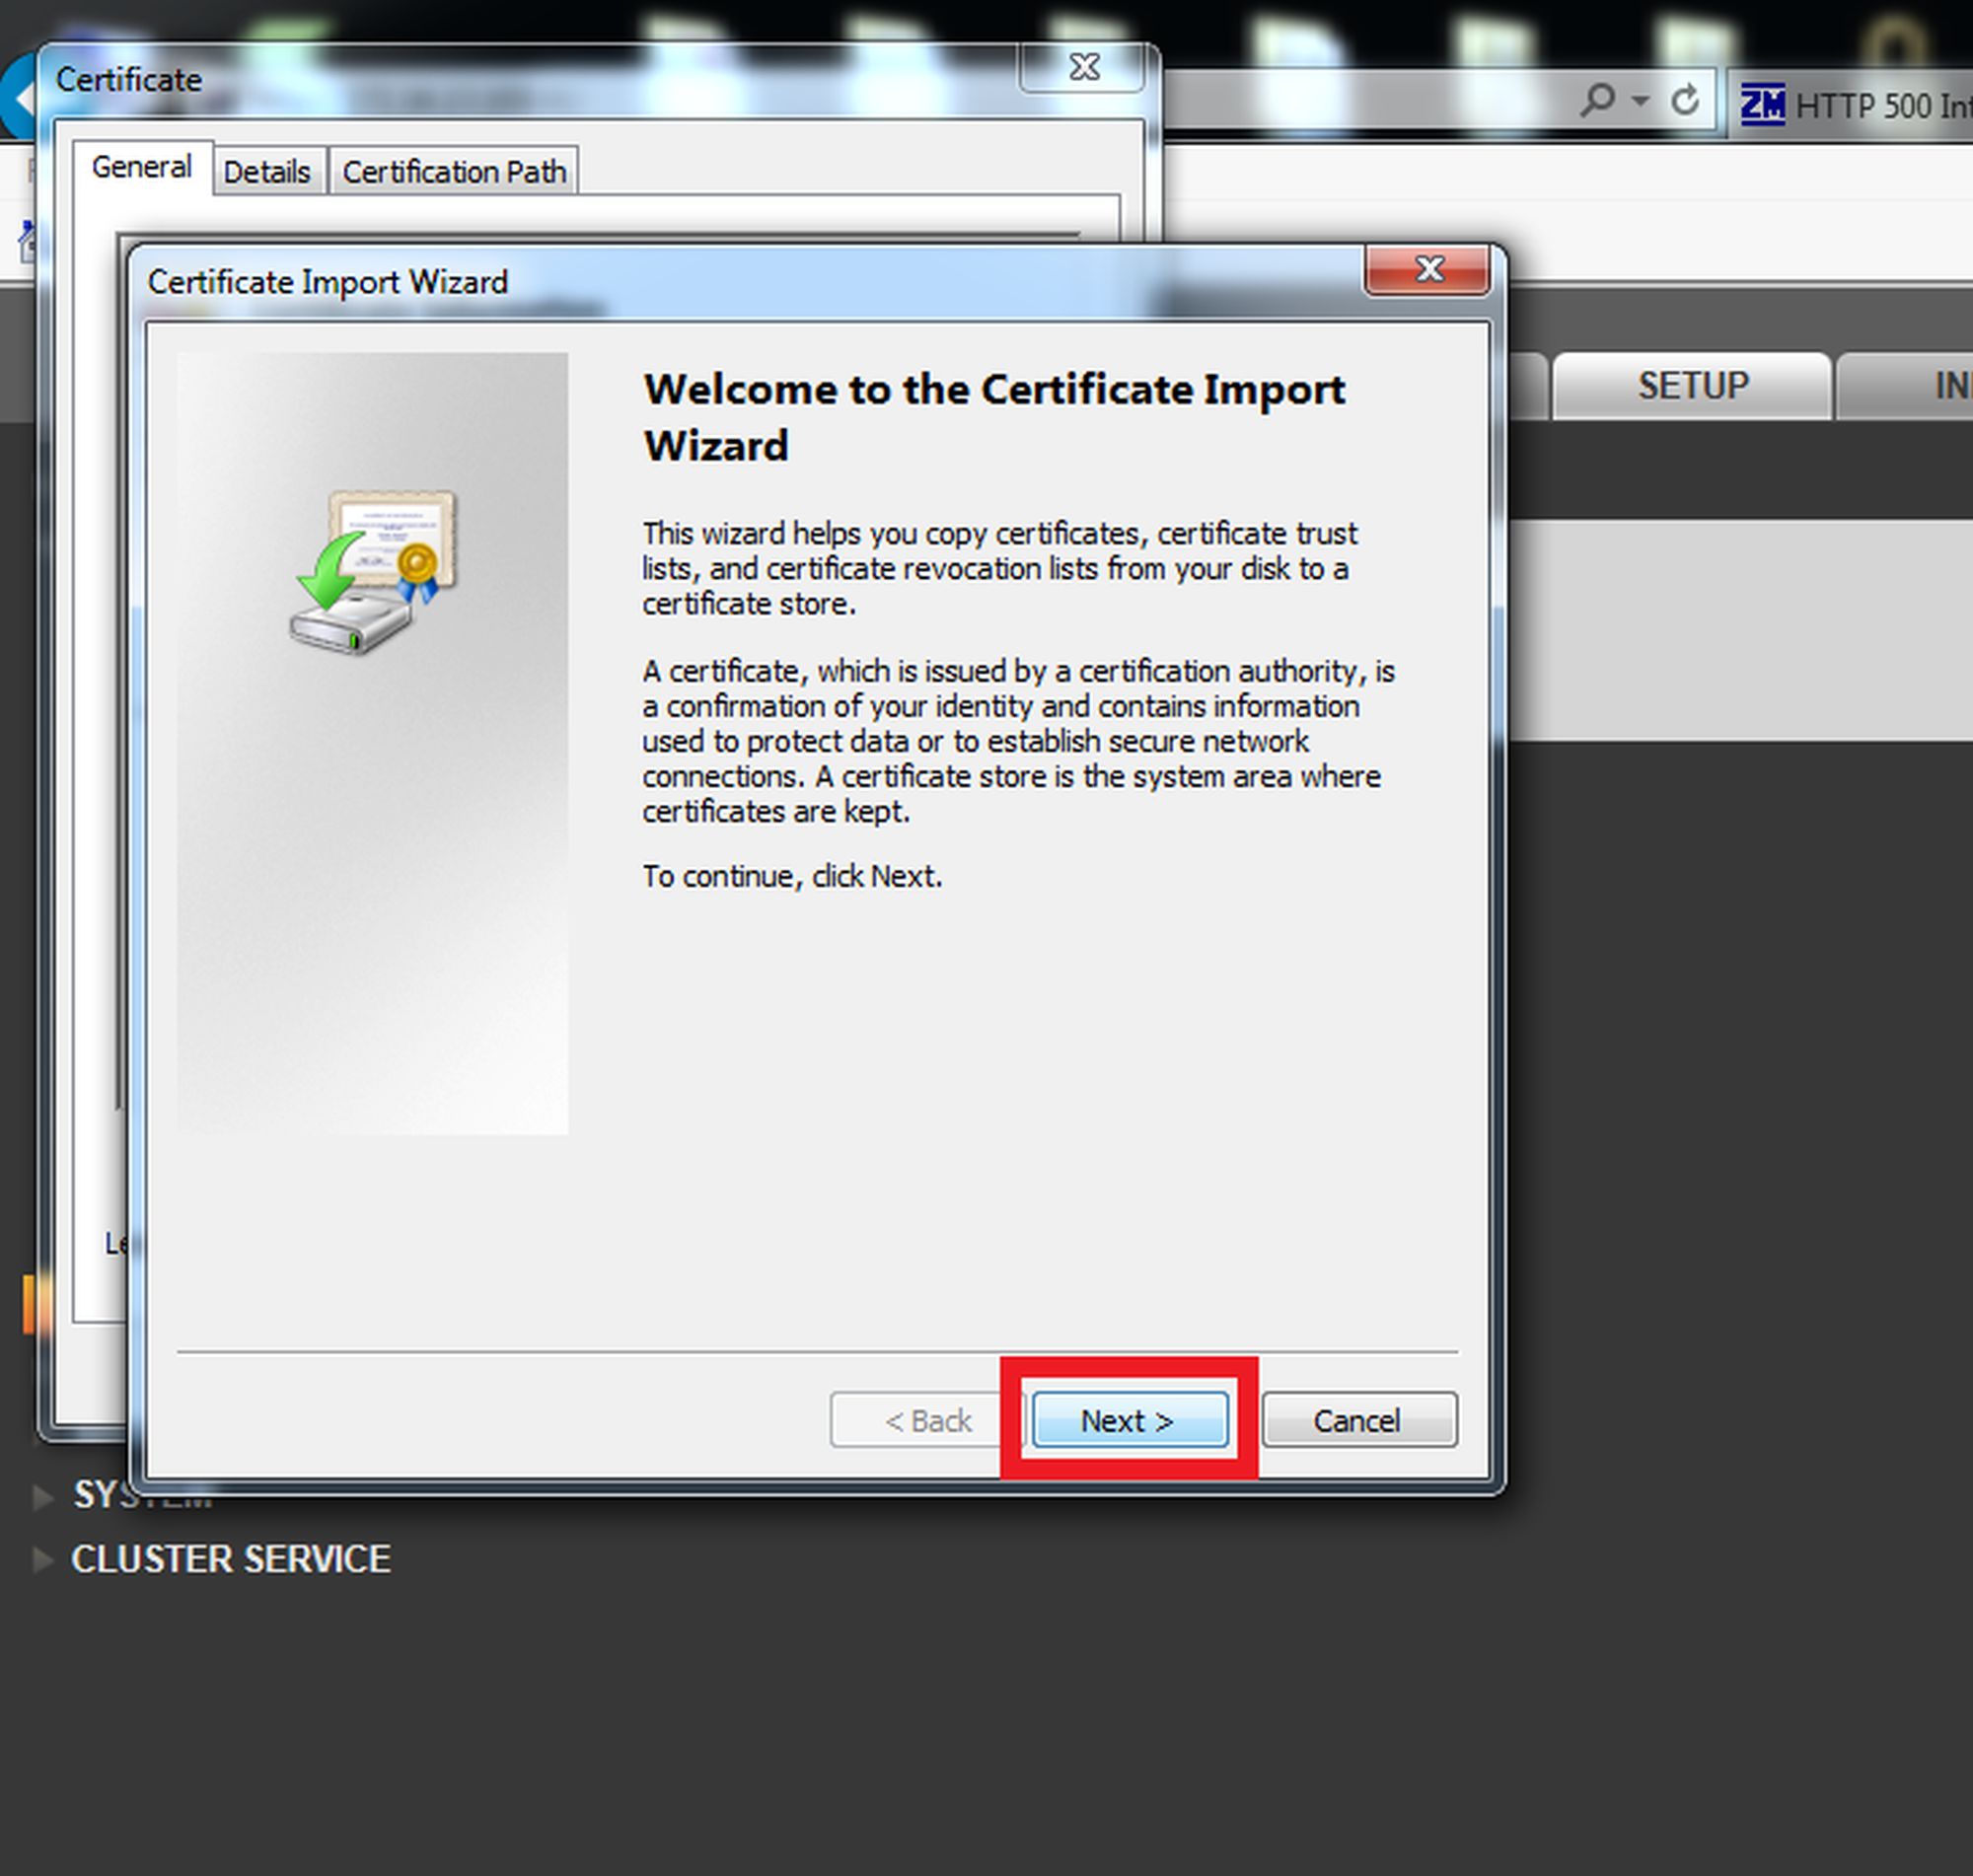The image size is (1973, 1876).
Task: Click the browser back arrow button
Action: (18, 97)
